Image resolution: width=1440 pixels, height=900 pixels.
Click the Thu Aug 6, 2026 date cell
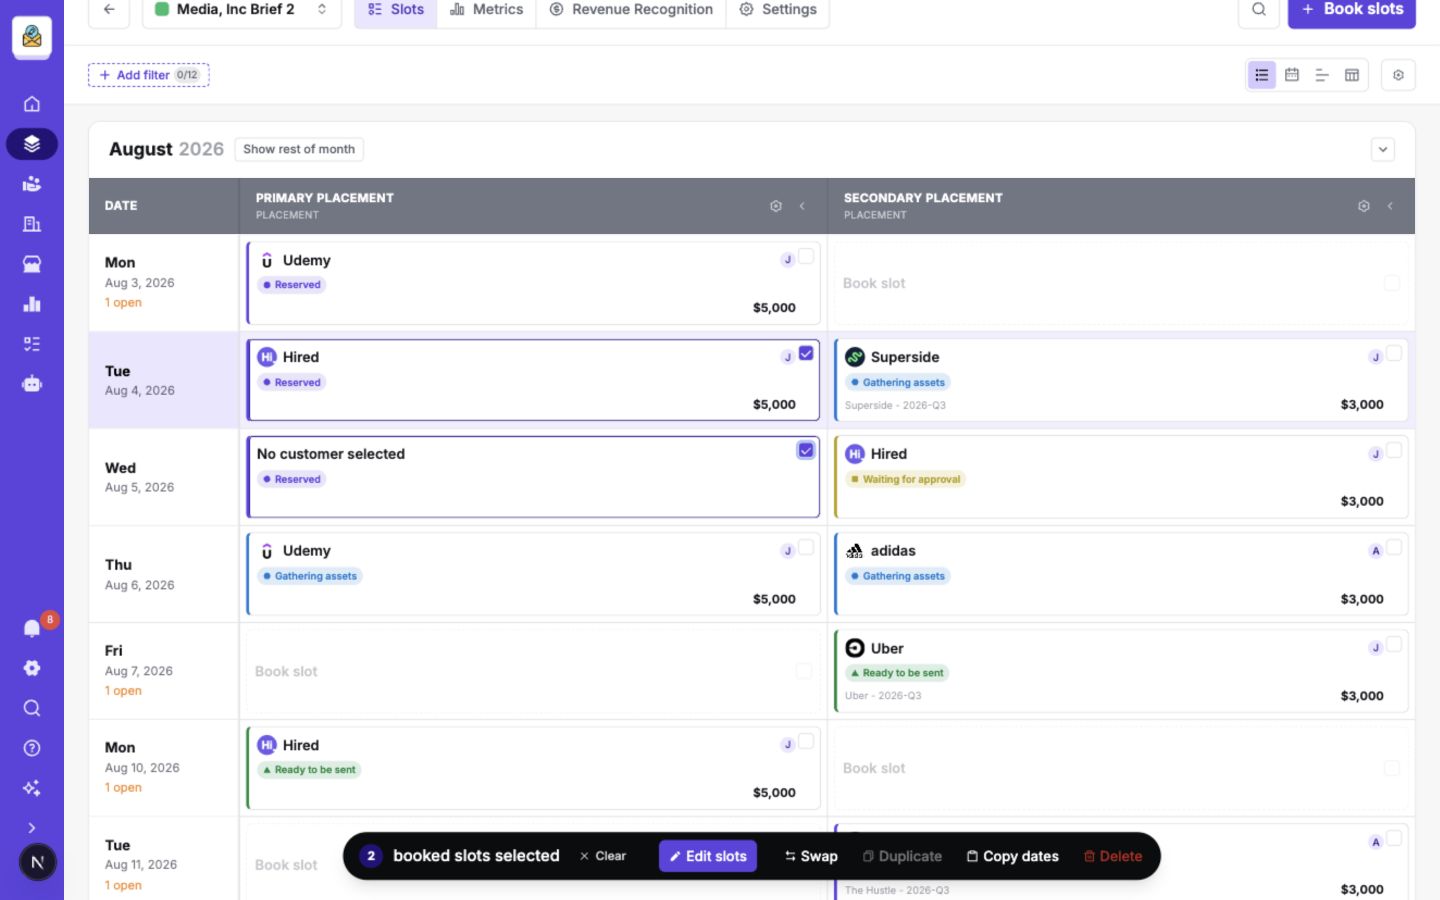[x=164, y=574]
